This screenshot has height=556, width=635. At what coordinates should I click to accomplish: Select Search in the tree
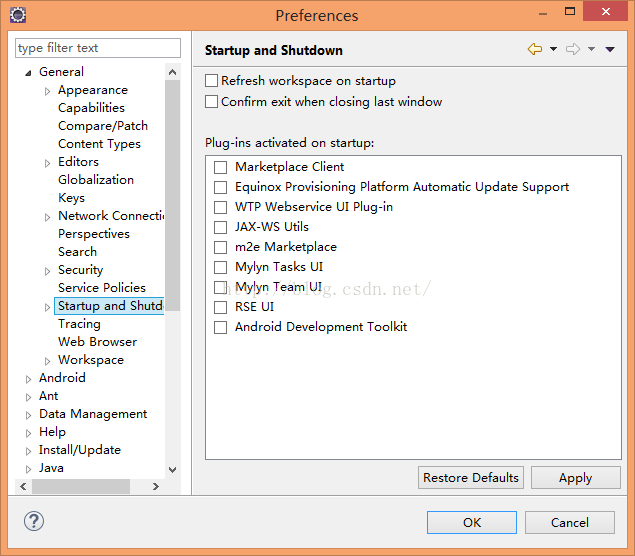[x=77, y=251]
